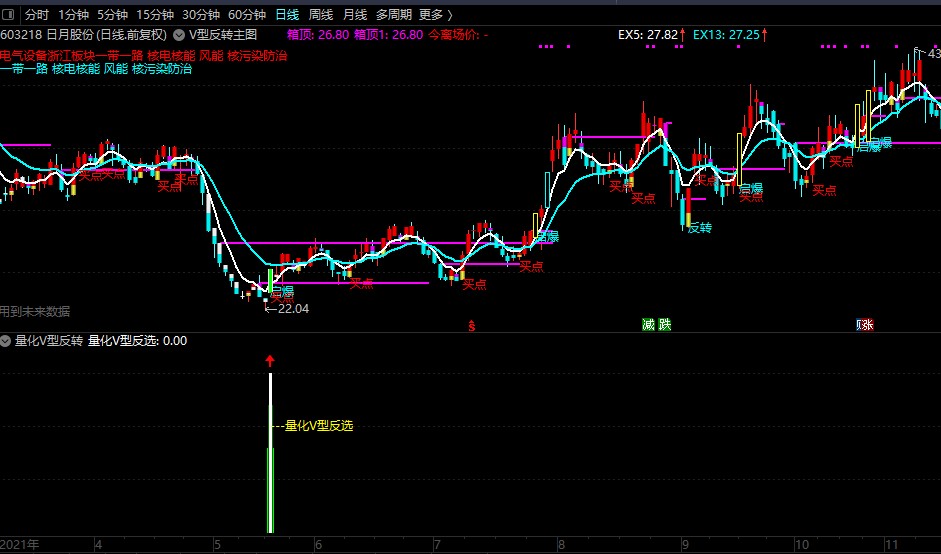Expand the 更多 period options chevron
The width and height of the screenshot is (941, 554).
click(450, 14)
